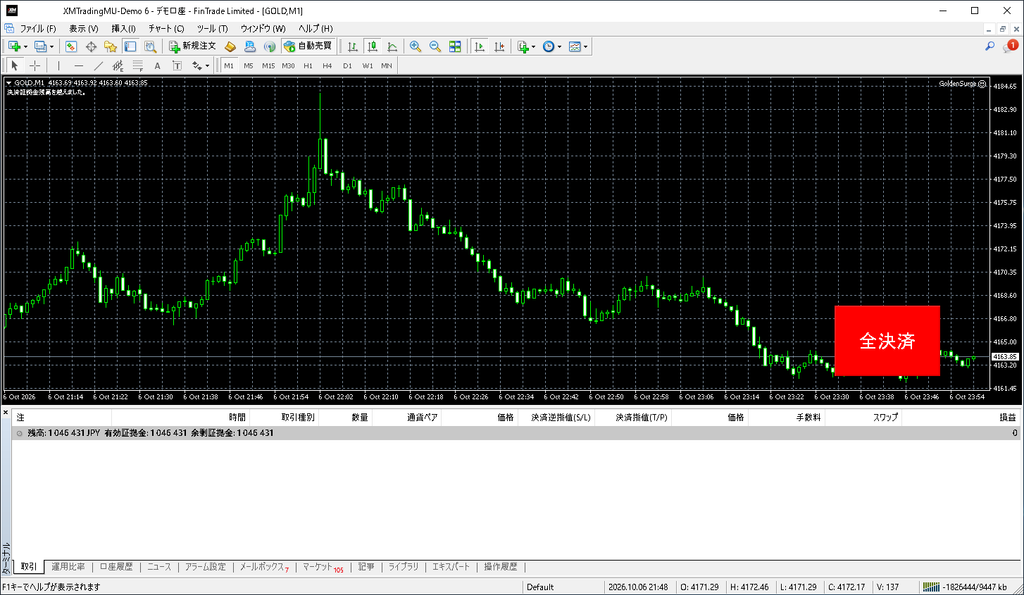Select the Trendline drawing tool
The width and height of the screenshot is (1024, 595).
[98, 65]
